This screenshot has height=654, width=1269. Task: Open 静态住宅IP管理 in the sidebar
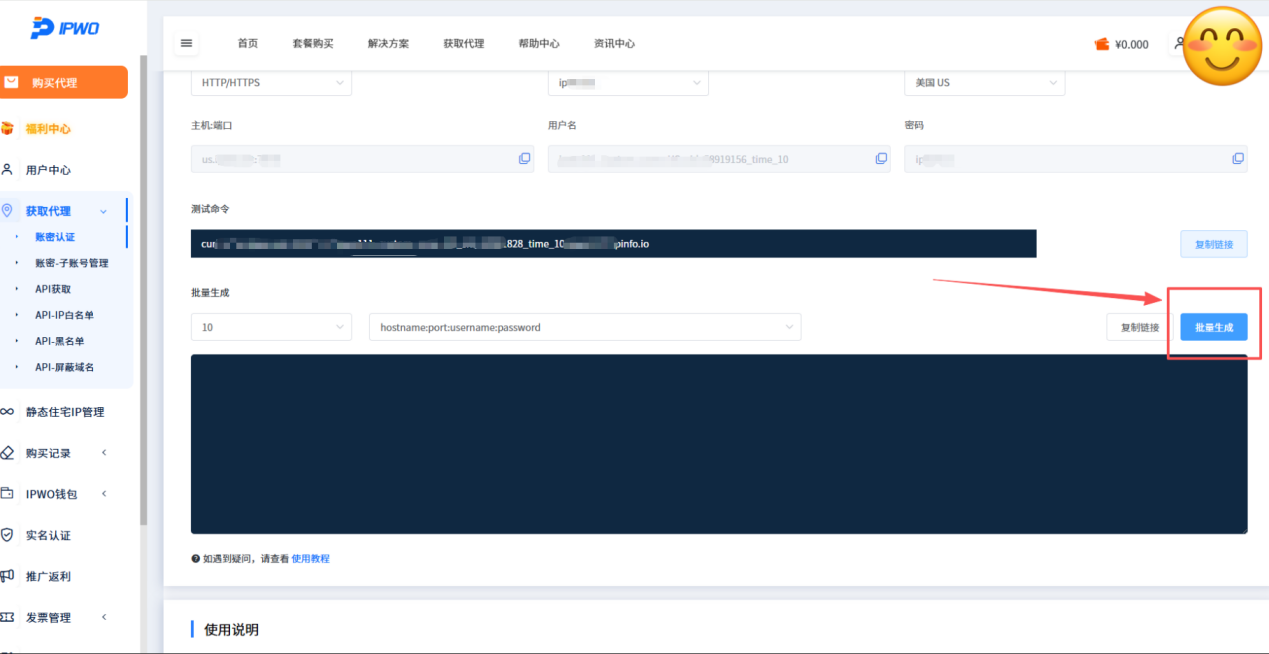pos(65,412)
